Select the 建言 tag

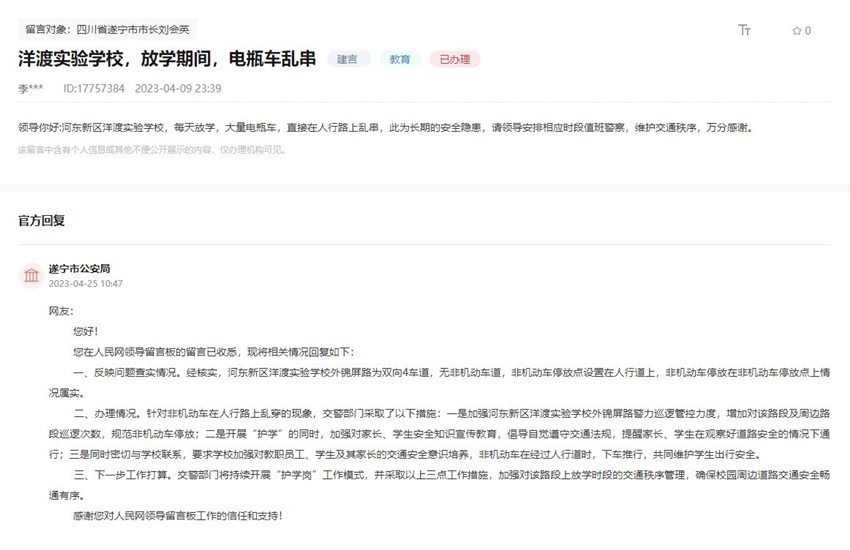pyautogui.click(x=347, y=59)
